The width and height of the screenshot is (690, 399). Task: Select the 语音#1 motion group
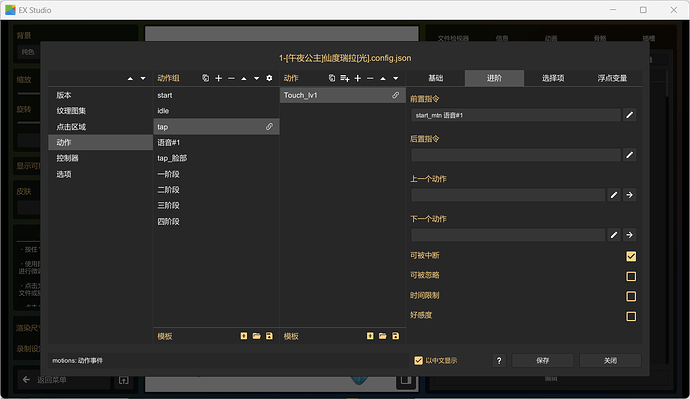(x=216, y=143)
